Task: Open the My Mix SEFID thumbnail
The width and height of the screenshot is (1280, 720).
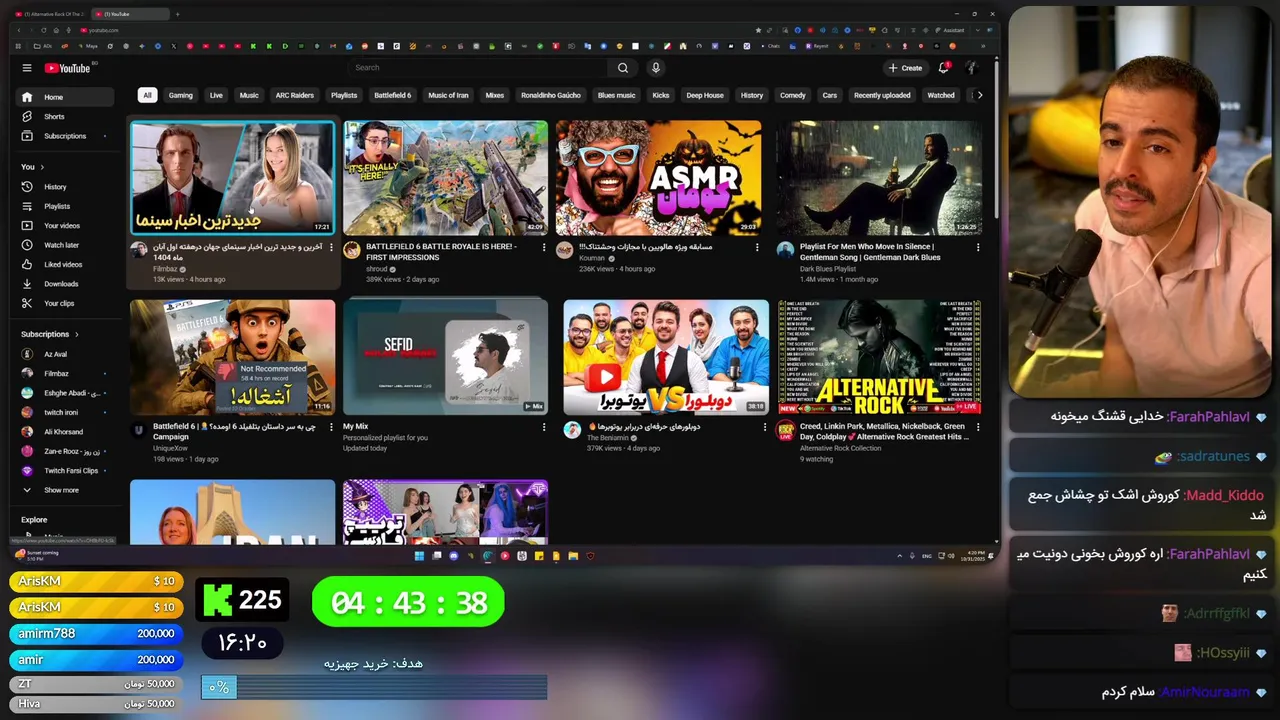Action: tap(445, 357)
